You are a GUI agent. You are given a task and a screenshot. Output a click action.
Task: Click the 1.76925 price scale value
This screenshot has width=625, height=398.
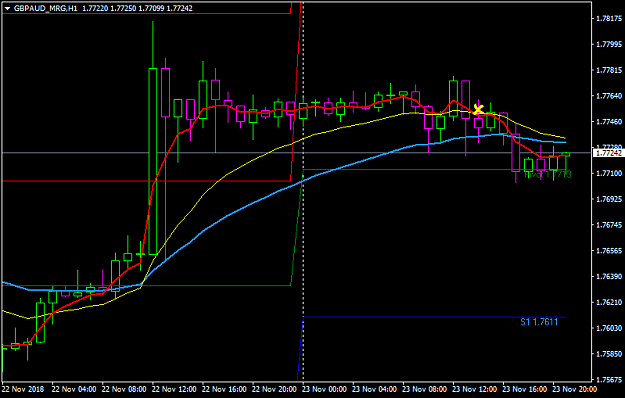coord(609,199)
